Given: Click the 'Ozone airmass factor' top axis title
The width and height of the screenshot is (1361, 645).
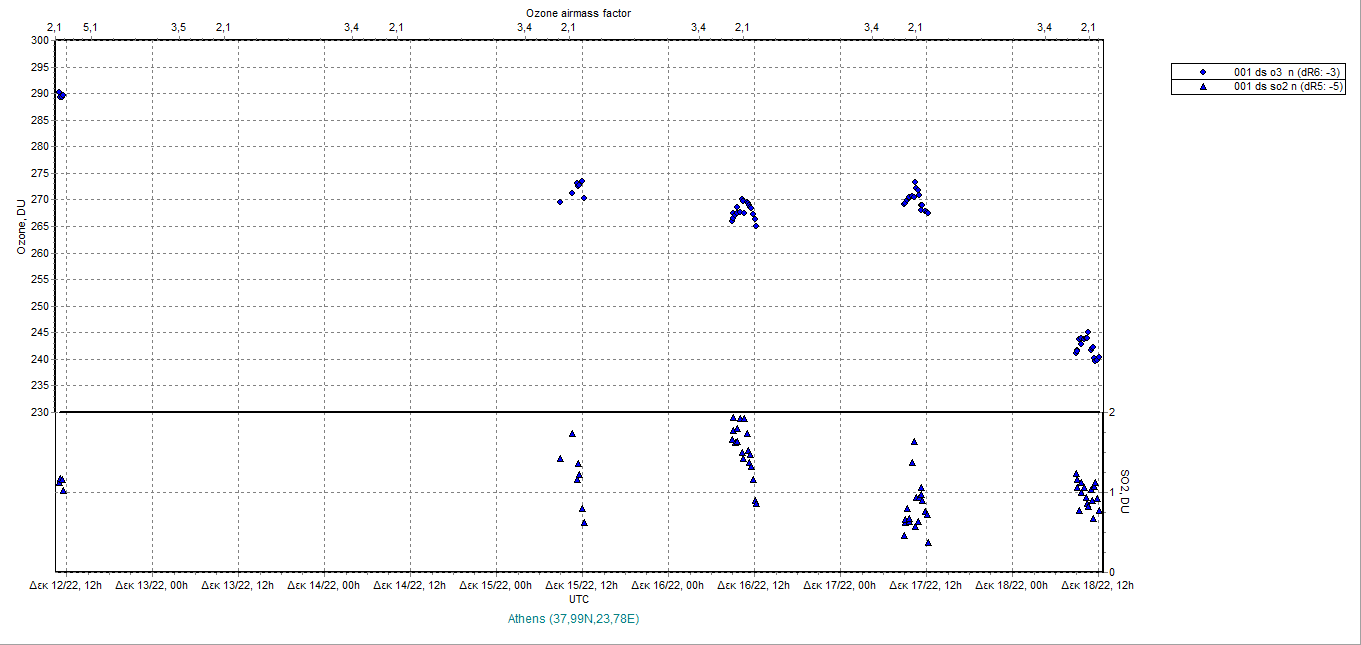Looking at the screenshot, I should pyautogui.click(x=578, y=12).
